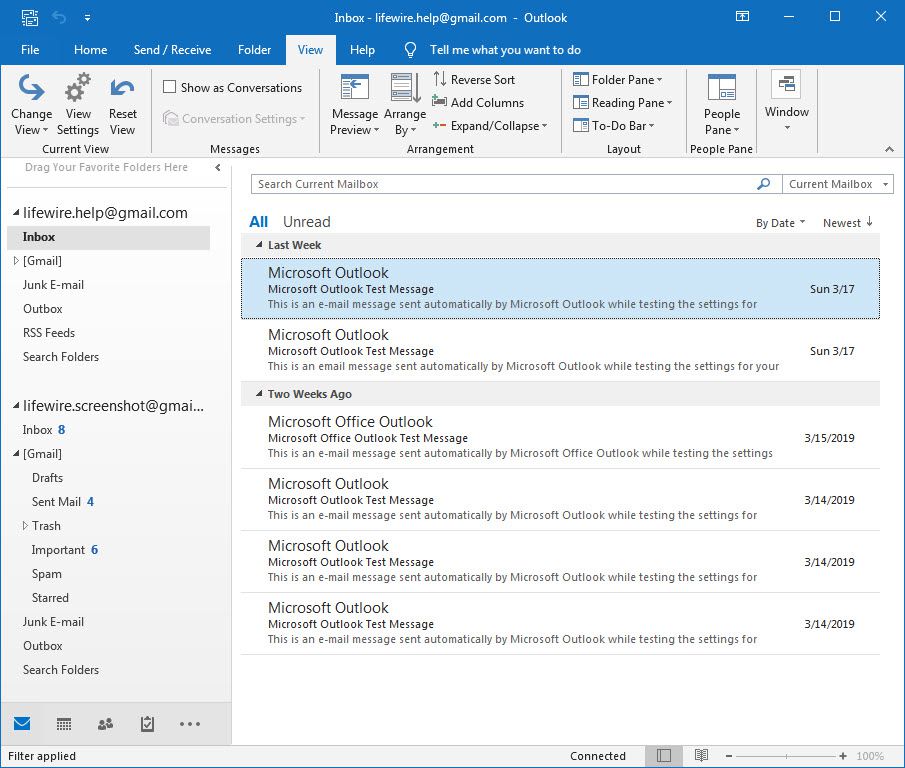Open Folder Pane dropdown
The image size is (905, 768).
click(x=617, y=80)
